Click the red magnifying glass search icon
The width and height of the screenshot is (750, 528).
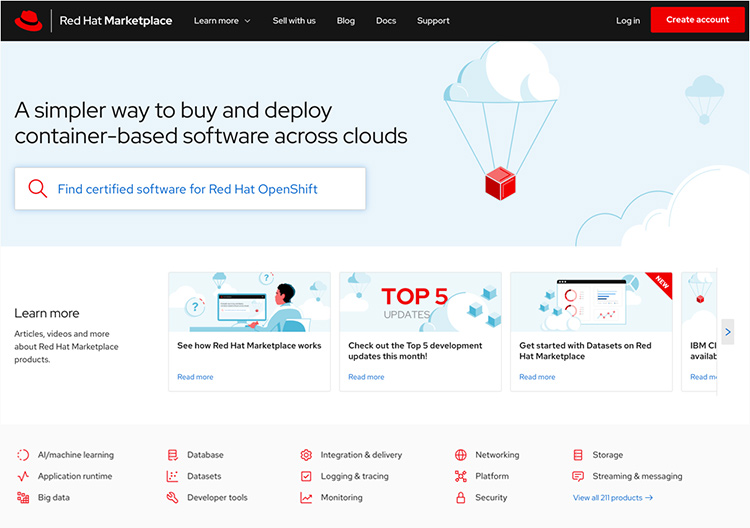pyautogui.click(x=37, y=188)
